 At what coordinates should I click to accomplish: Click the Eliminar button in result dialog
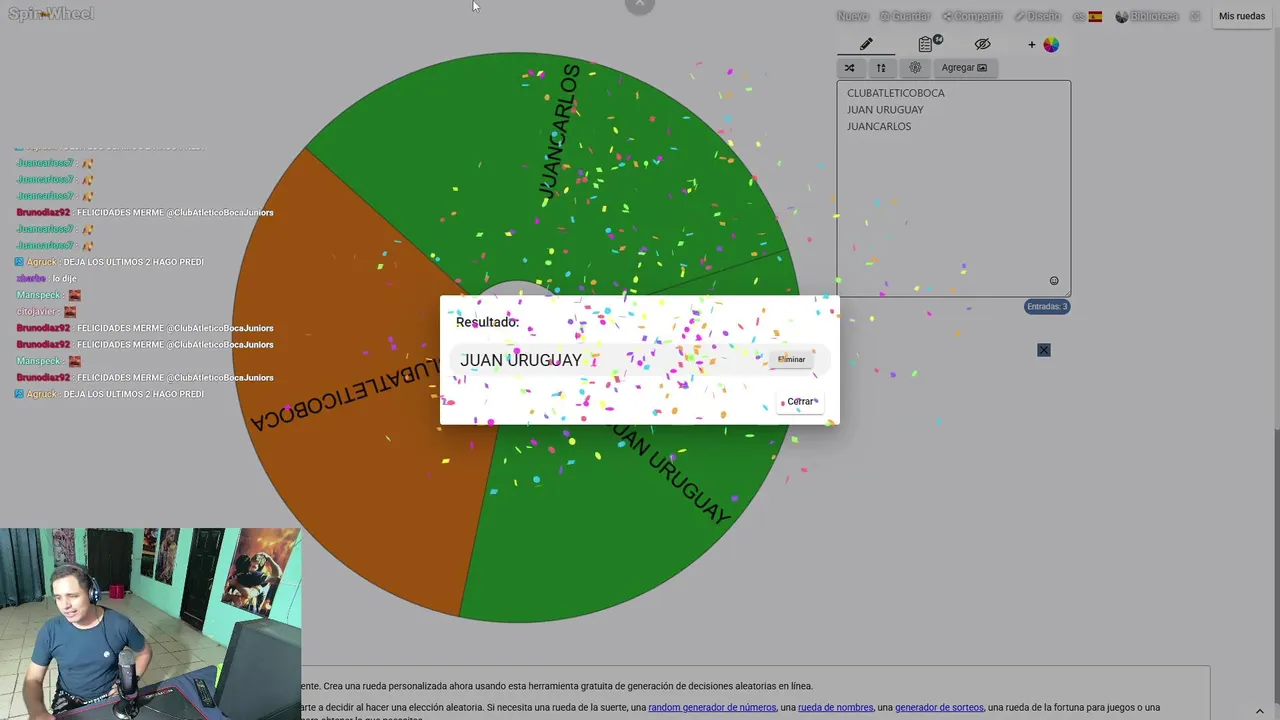(x=791, y=359)
